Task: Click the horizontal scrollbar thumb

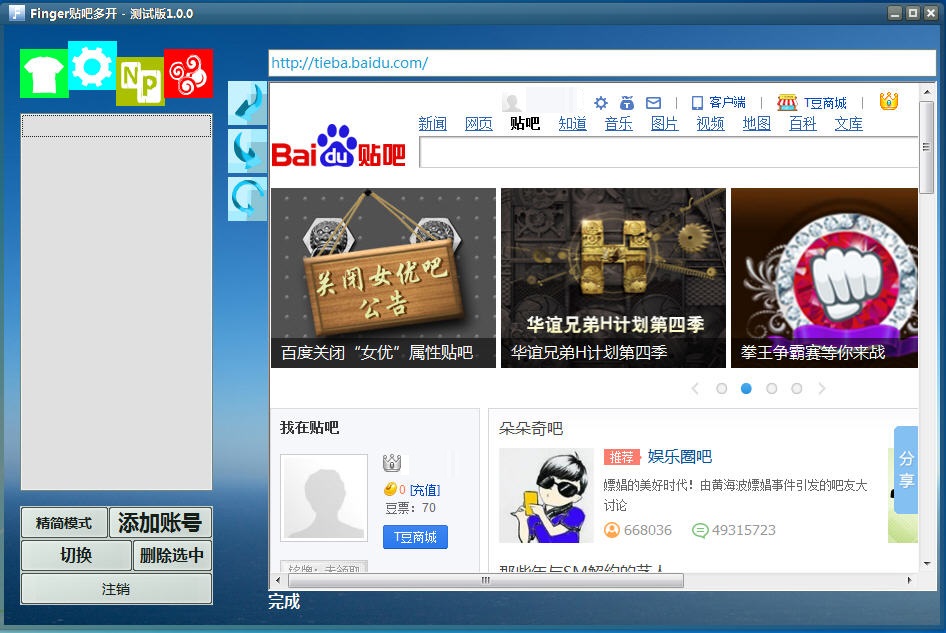Action: (486, 581)
